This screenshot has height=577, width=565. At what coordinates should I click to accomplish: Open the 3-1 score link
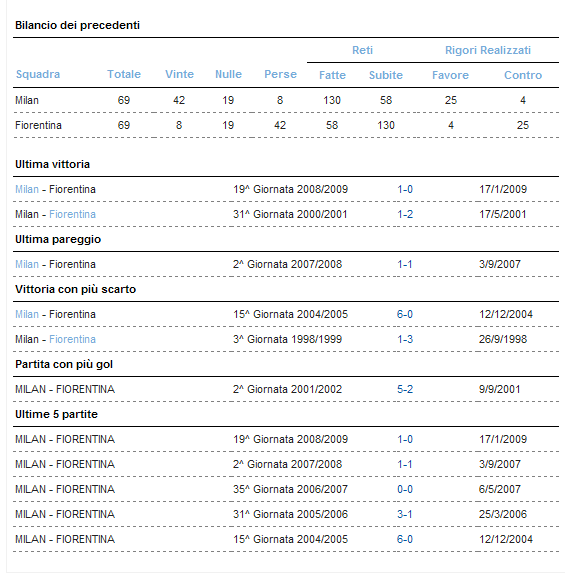tap(405, 514)
